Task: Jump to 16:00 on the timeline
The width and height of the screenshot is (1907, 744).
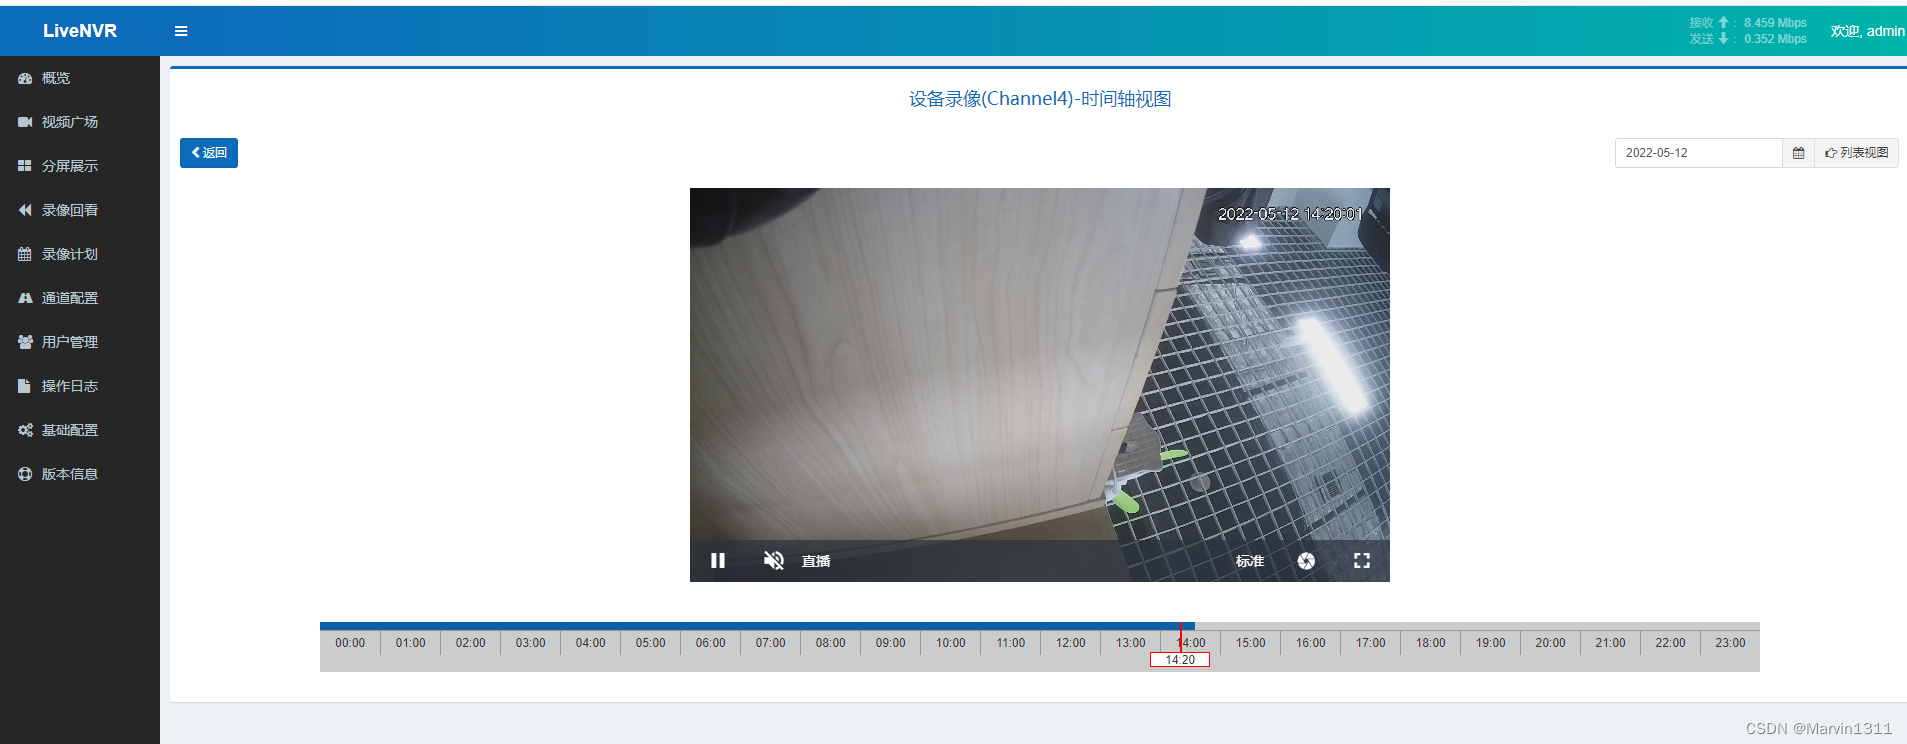Action: (x=1310, y=643)
